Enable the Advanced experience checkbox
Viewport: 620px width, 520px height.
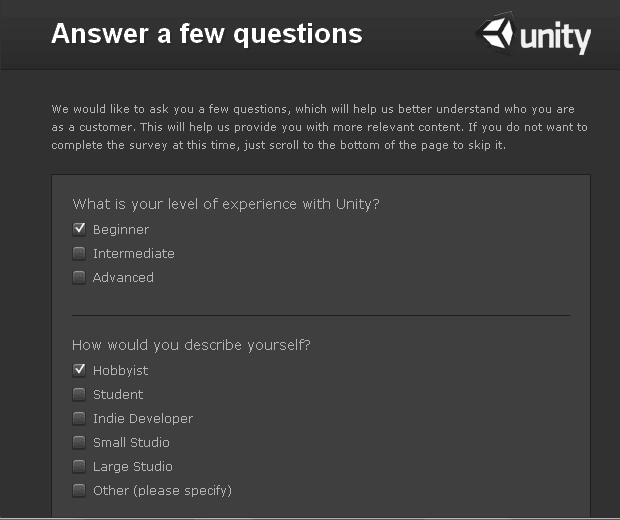(x=79, y=277)
